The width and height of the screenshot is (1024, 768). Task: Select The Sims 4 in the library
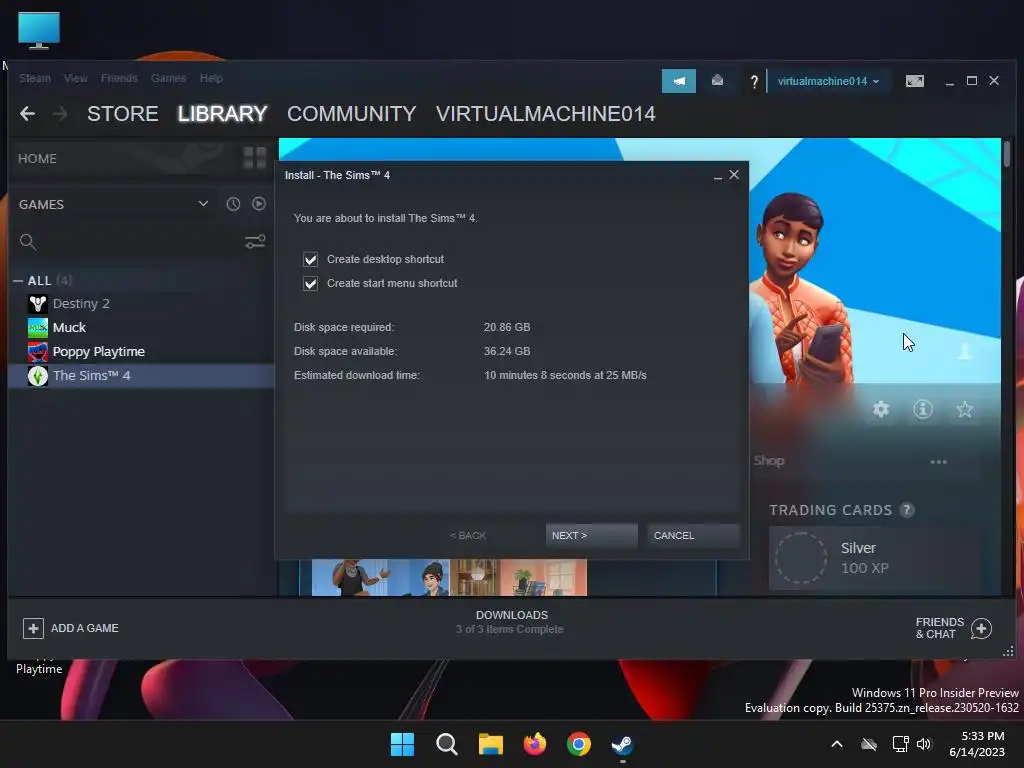pos(140,376)
